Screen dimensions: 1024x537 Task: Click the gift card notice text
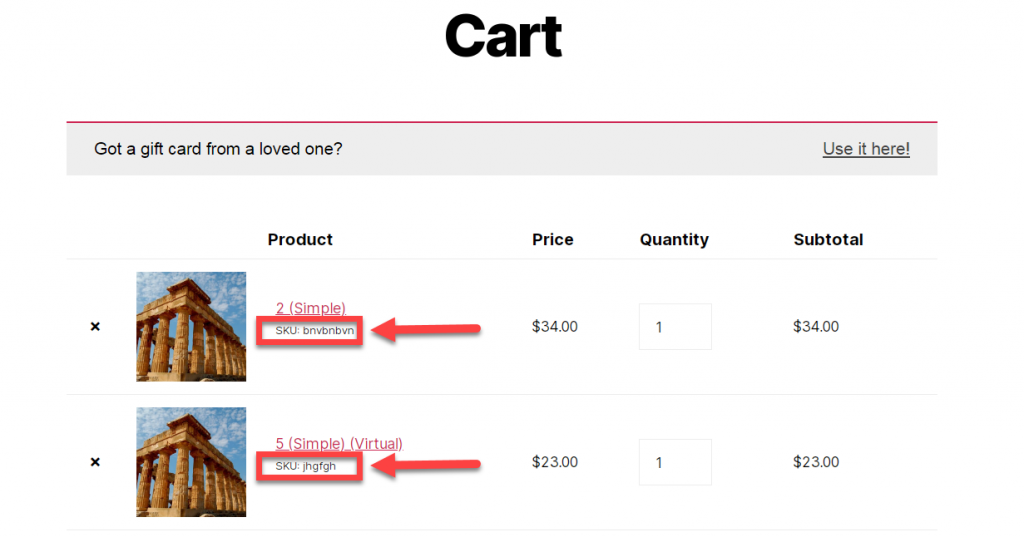[218, 149]
